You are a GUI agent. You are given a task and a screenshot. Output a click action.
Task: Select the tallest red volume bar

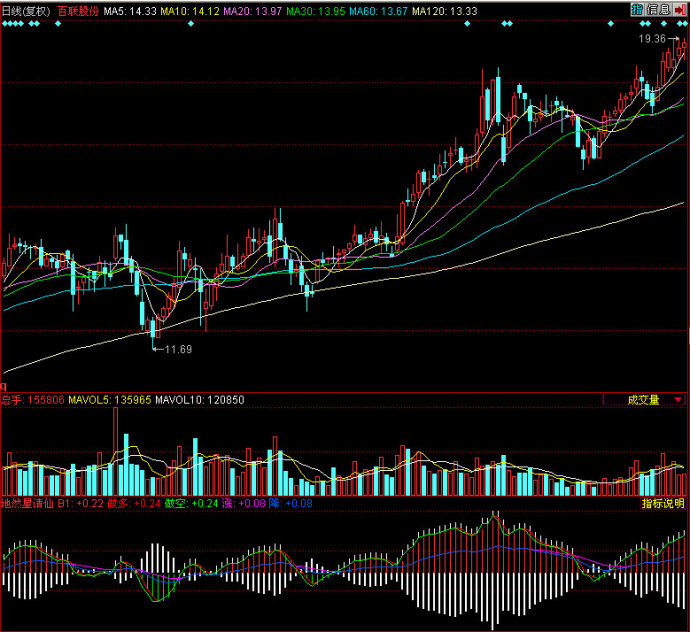[x=116, y=452]
